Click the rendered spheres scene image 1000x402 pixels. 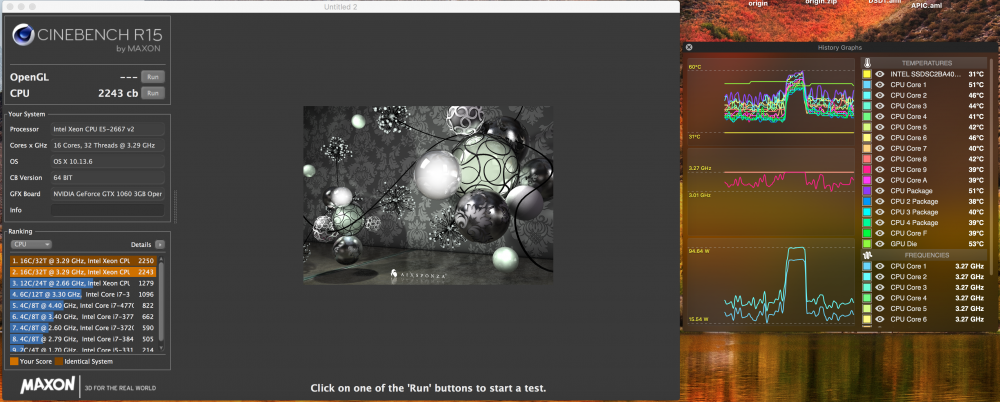point(428,195)
